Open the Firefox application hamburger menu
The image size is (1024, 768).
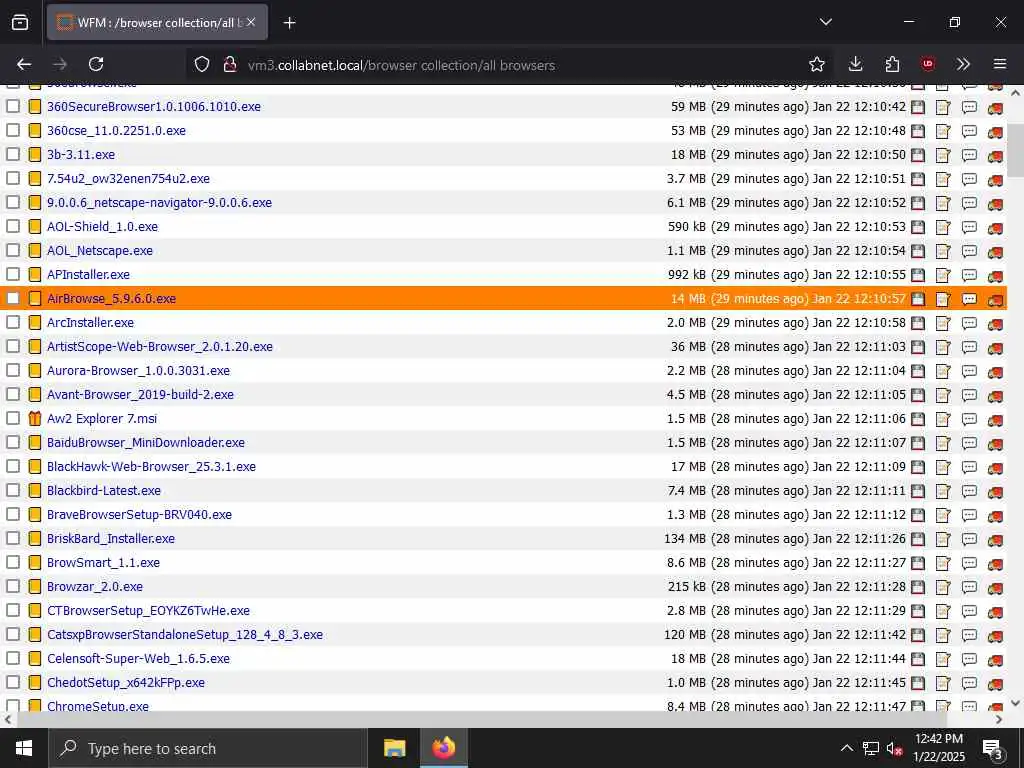(x=999, y=64)
